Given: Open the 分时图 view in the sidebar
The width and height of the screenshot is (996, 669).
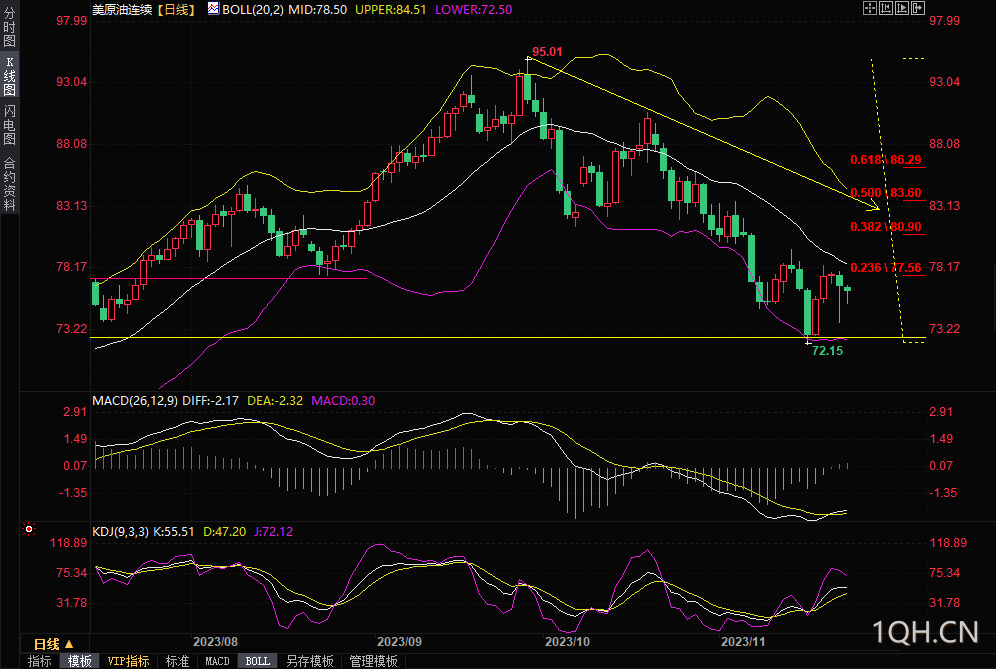Looking at the screenshot, I should [10, 27].
